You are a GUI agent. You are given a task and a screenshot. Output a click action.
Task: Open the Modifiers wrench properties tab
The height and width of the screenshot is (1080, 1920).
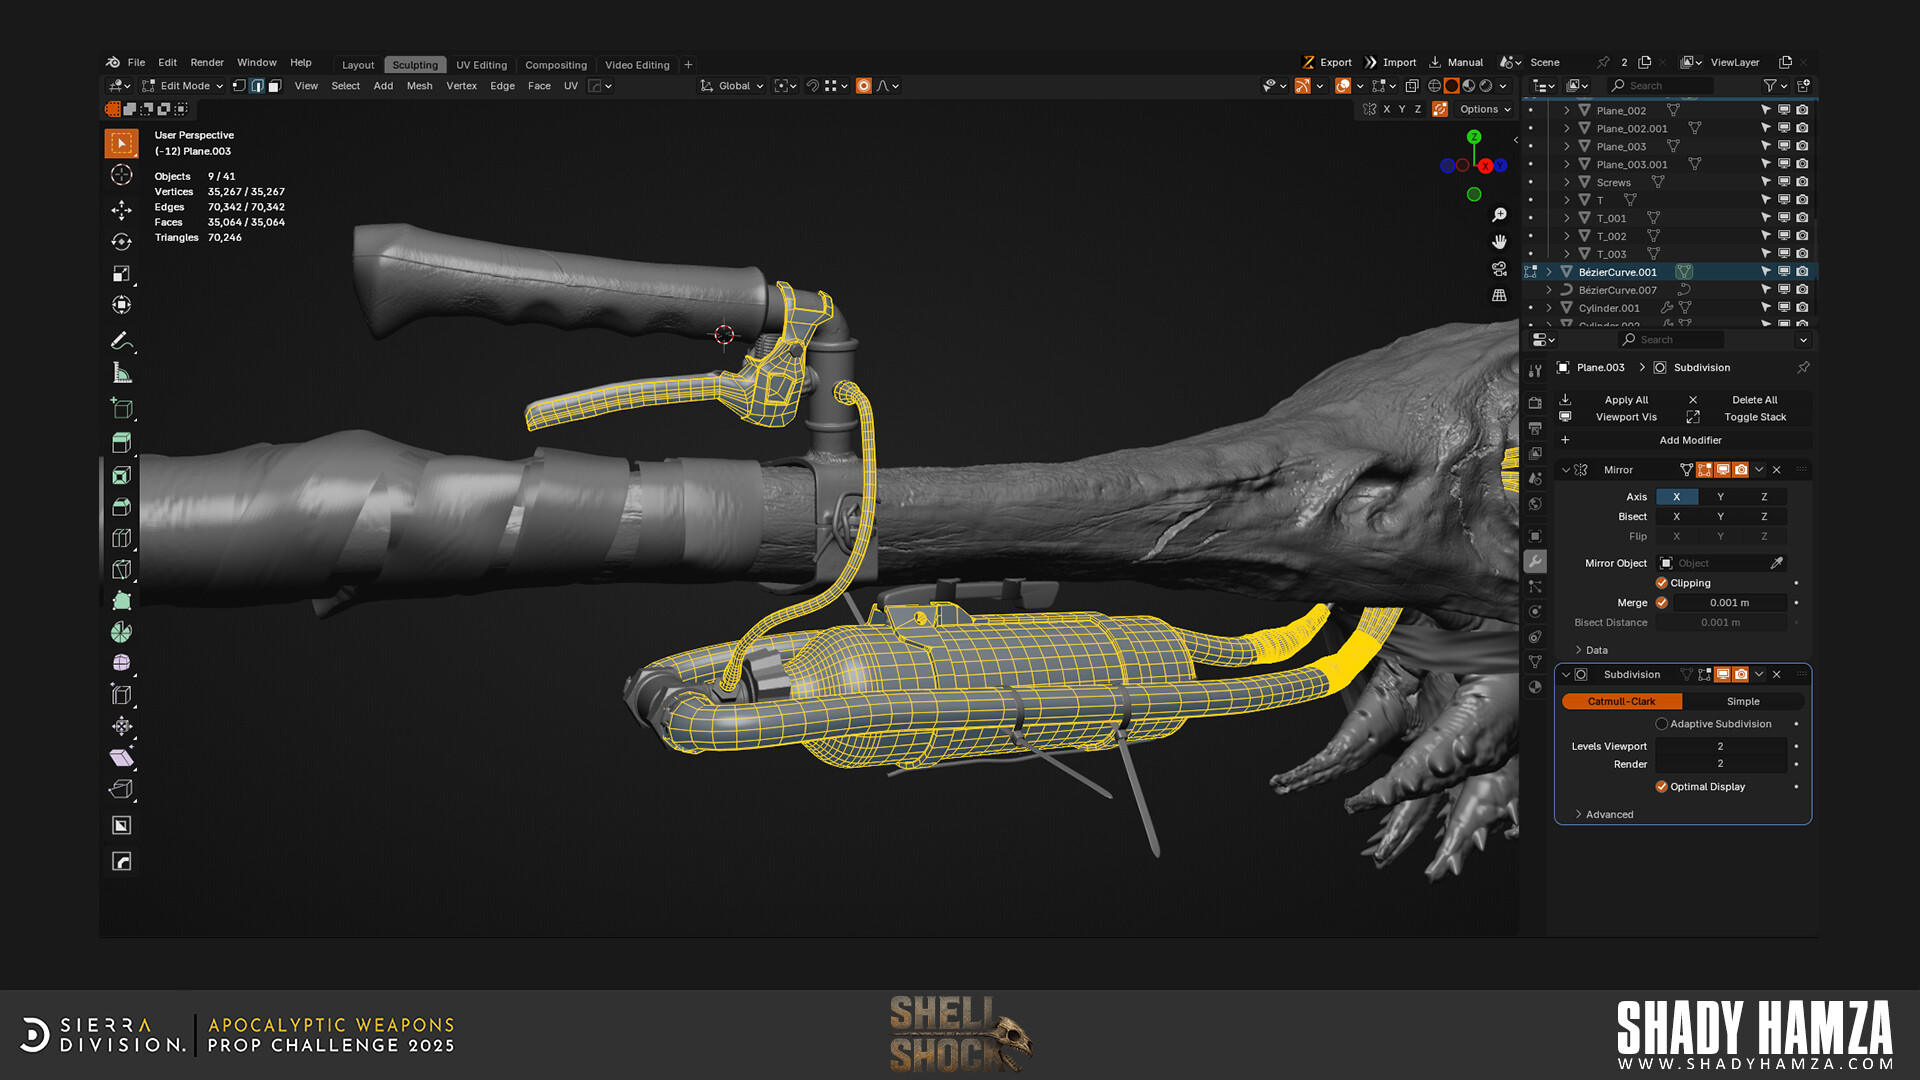point(1535,561)
